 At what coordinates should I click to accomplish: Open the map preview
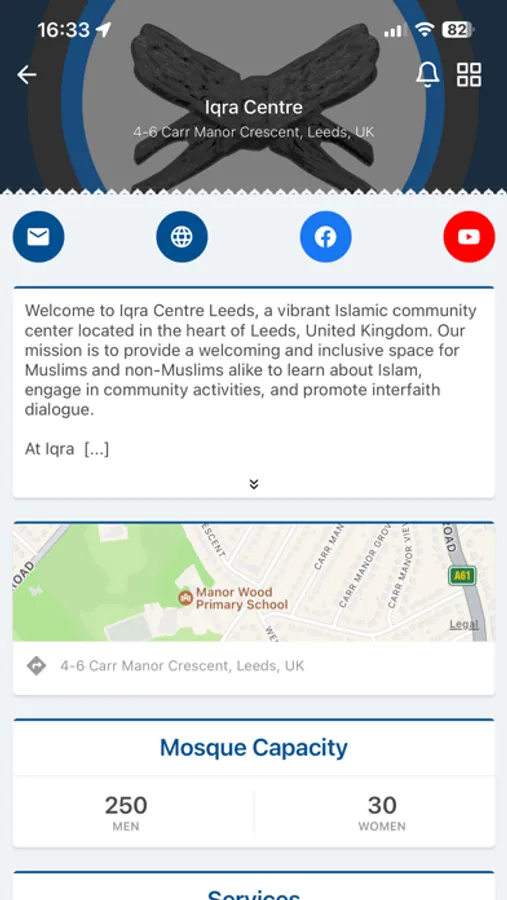(x=254, y=582)
